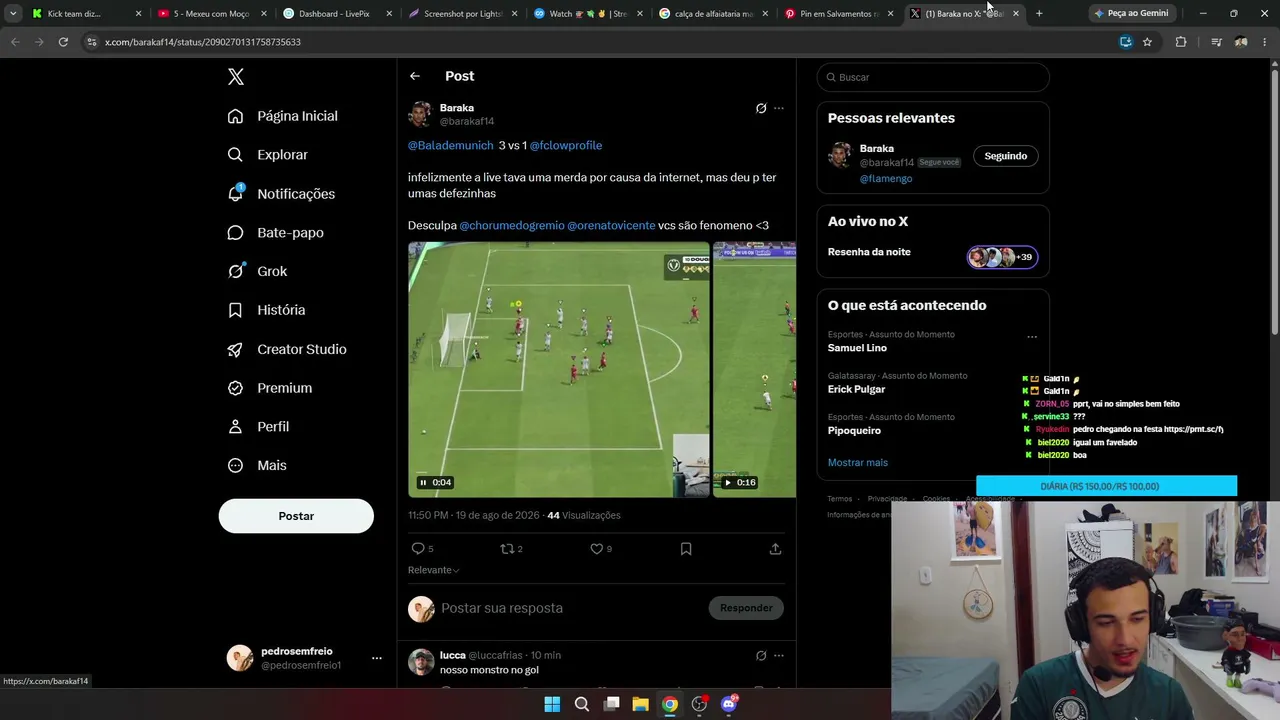This screenshot has width=1280, height=720.
Task: Click the Grok icon on Baraka's post
Action: click(x=761, y=108)
